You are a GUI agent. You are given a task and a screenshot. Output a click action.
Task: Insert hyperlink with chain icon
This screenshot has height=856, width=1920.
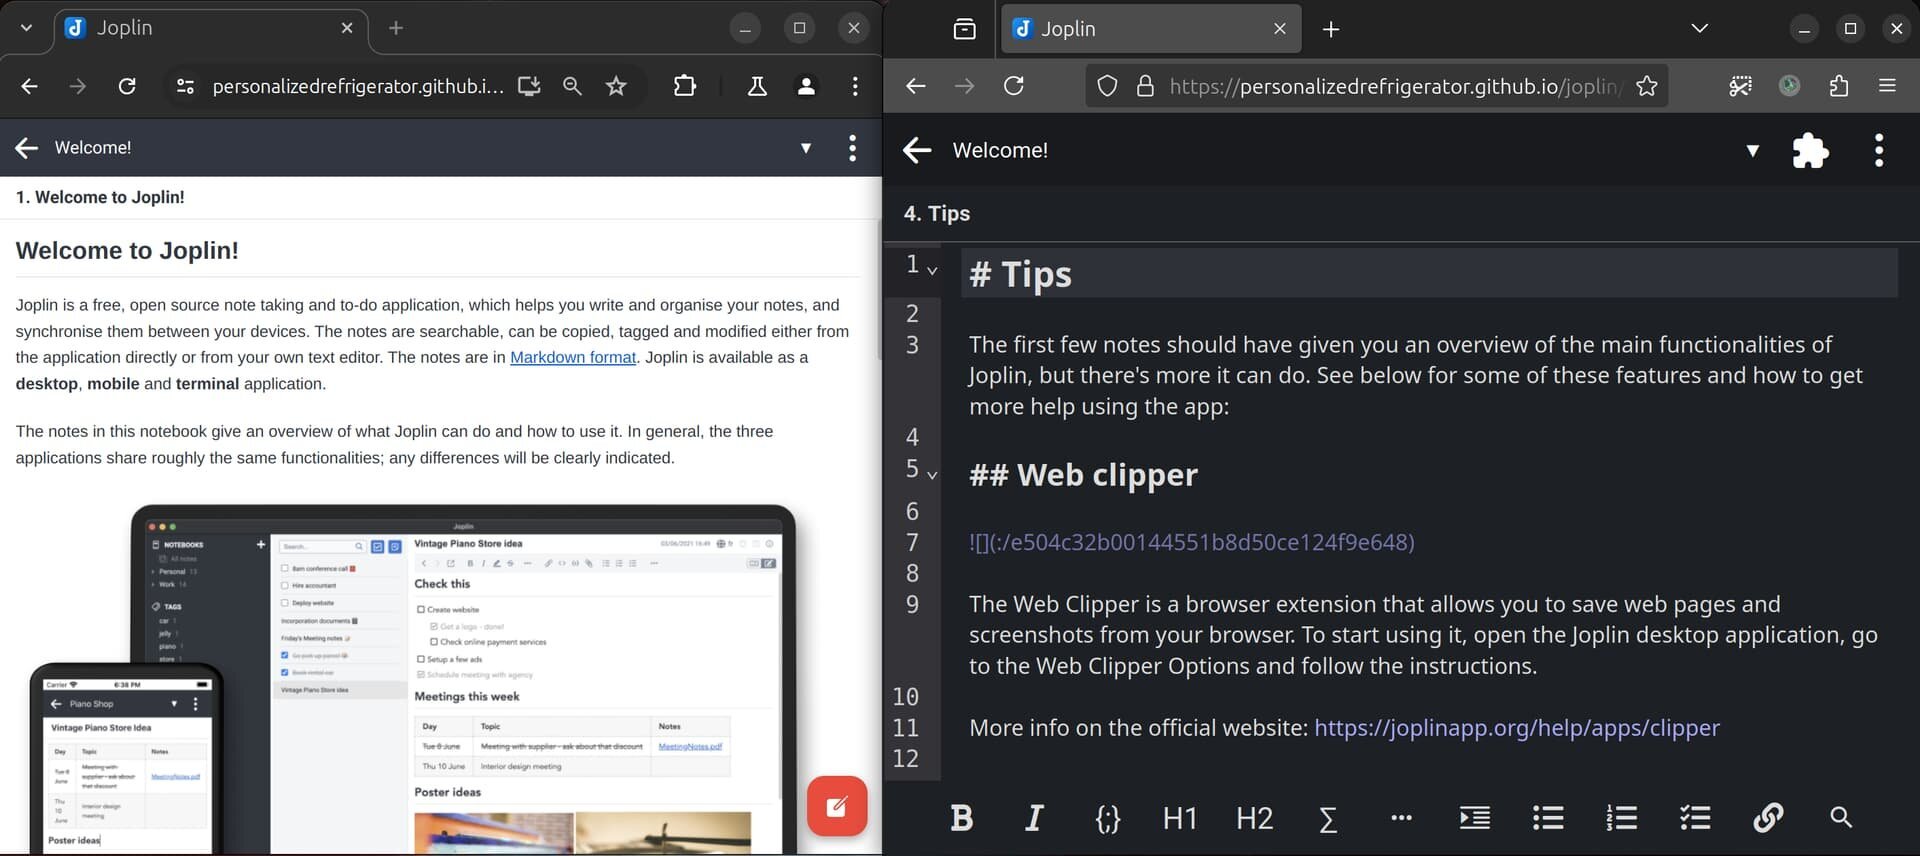tap(1768, 818)
